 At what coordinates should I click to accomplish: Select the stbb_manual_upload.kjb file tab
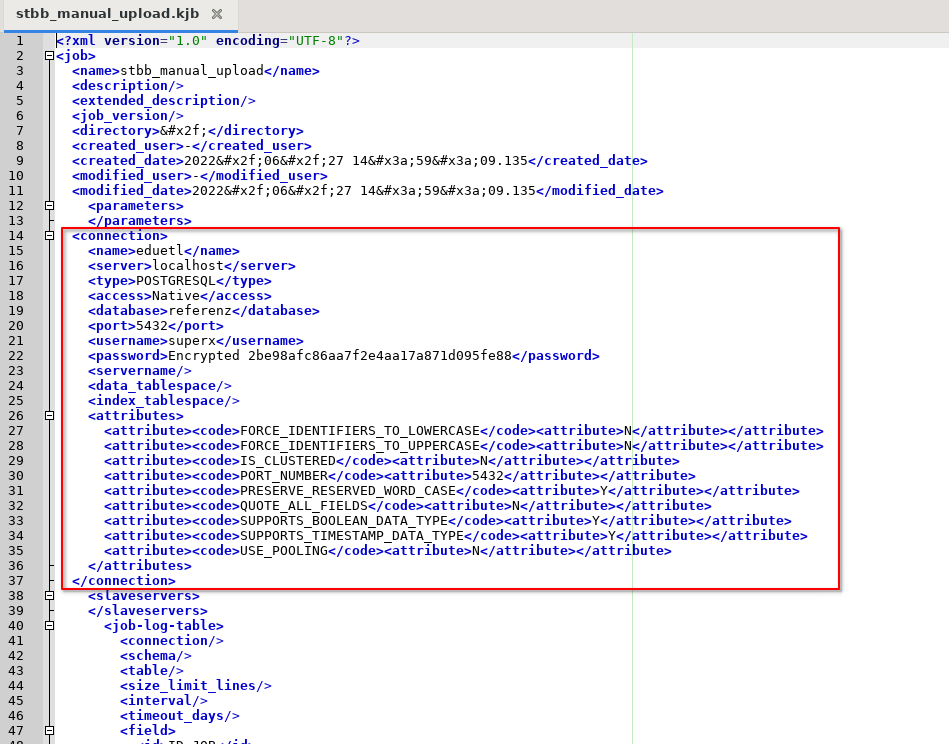pos(110,15)
